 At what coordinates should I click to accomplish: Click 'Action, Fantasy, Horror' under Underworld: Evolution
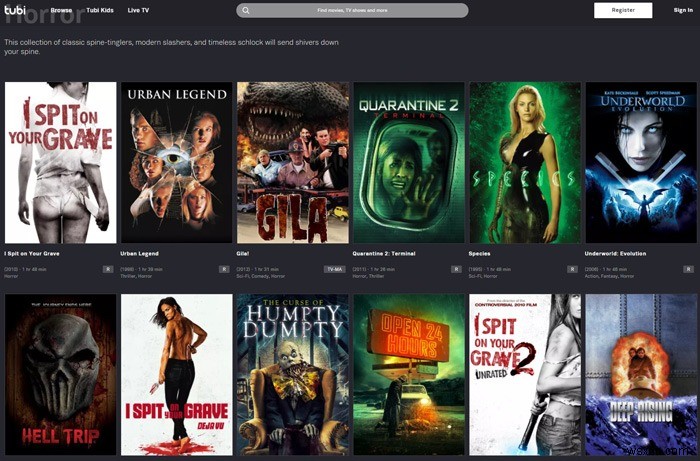(x=609, y=276)
